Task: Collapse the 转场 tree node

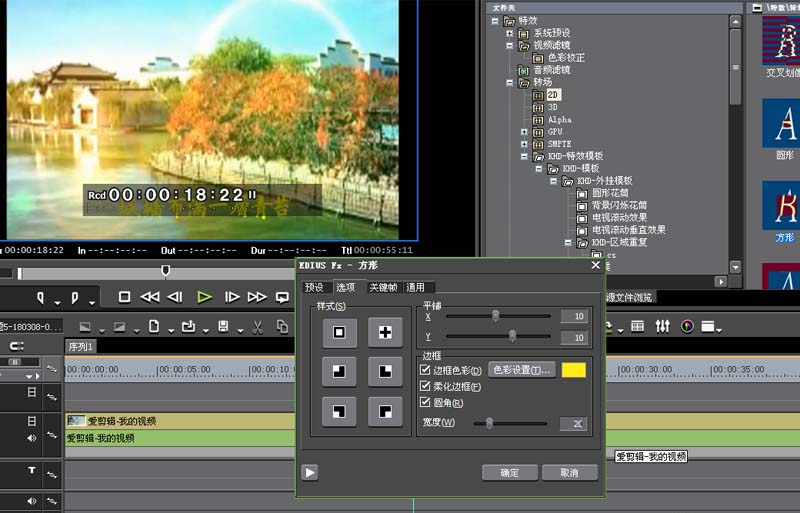Action: click(509, 82)
